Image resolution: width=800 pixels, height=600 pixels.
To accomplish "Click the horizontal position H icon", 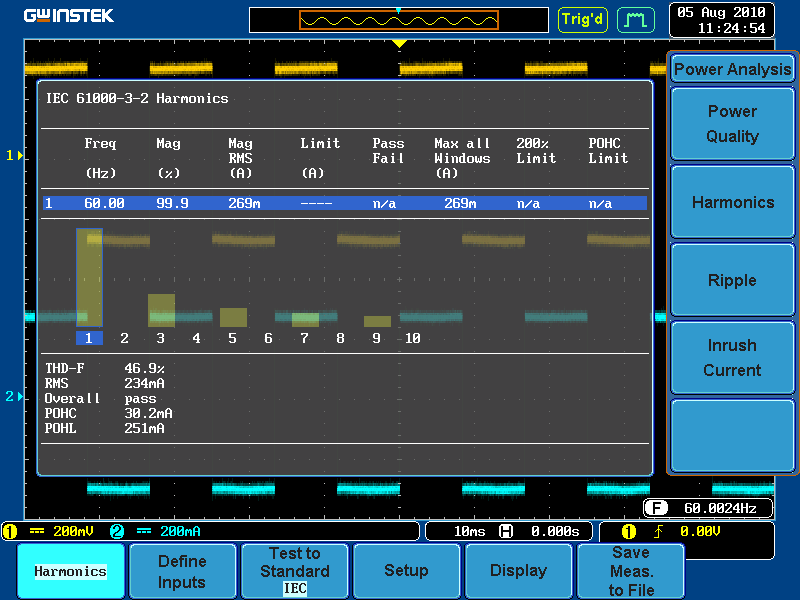I will (x=506, y=532).
